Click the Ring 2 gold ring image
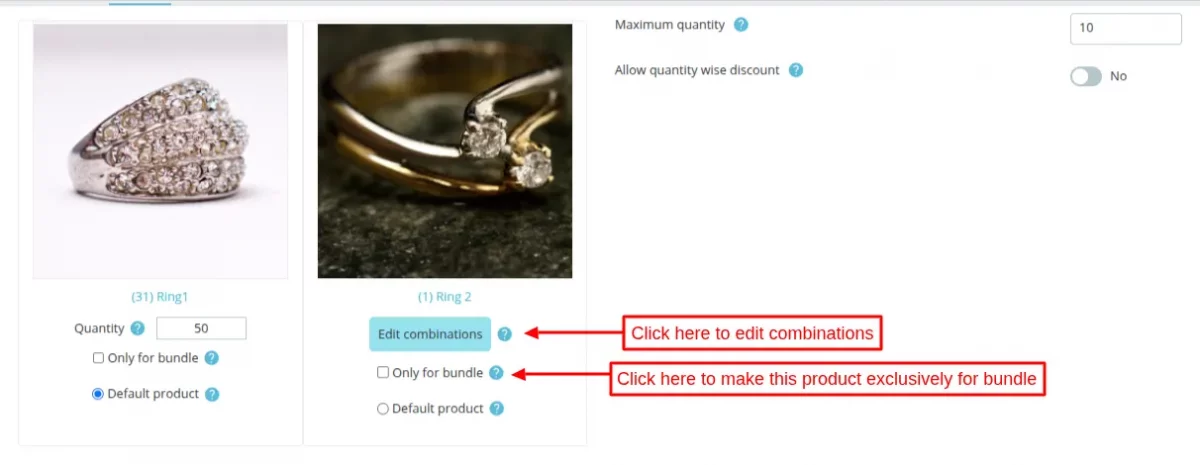 tap(445, 151)
